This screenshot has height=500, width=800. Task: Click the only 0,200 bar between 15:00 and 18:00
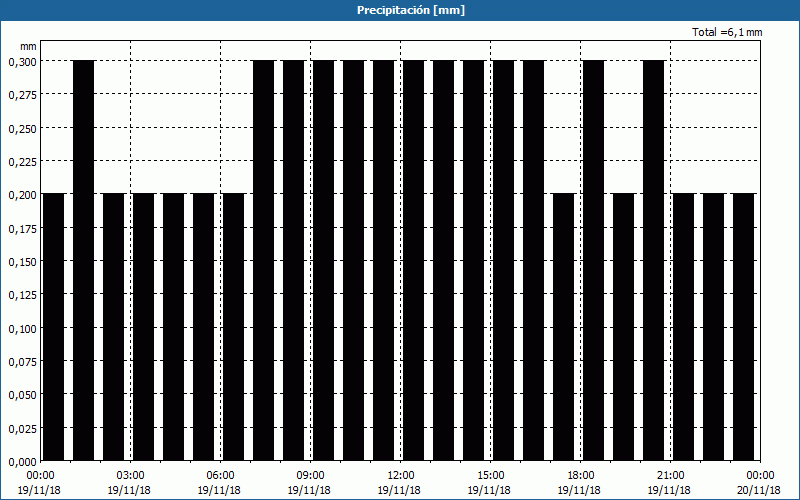tap(564, 327)
